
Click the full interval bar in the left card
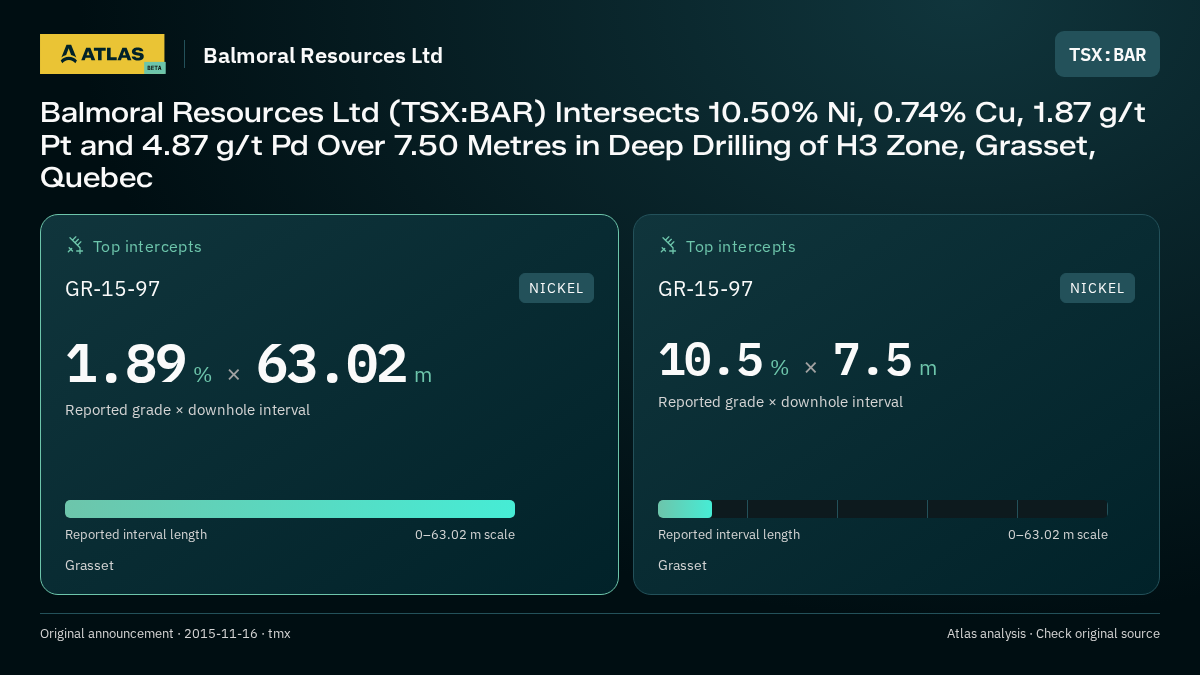[290, 509]
